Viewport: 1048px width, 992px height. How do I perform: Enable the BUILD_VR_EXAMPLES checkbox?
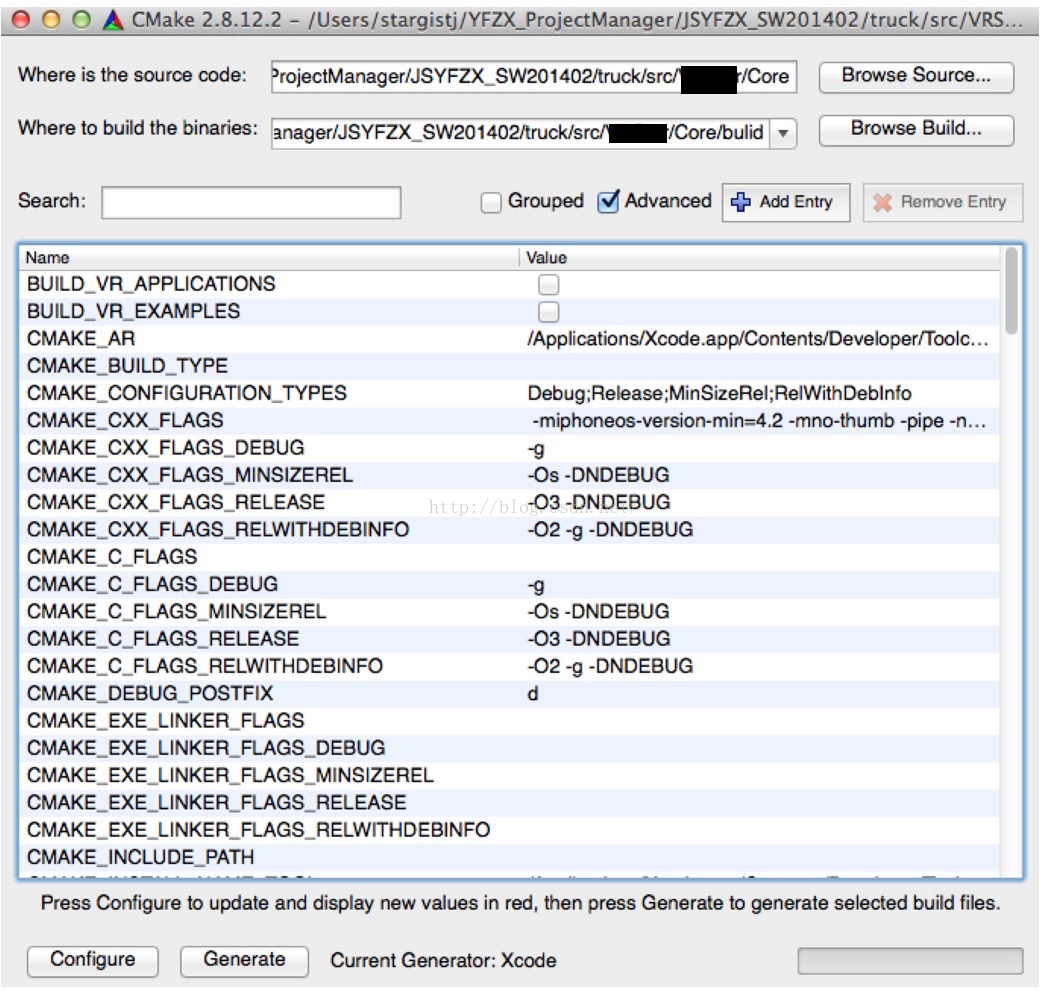tap(549, 312)
